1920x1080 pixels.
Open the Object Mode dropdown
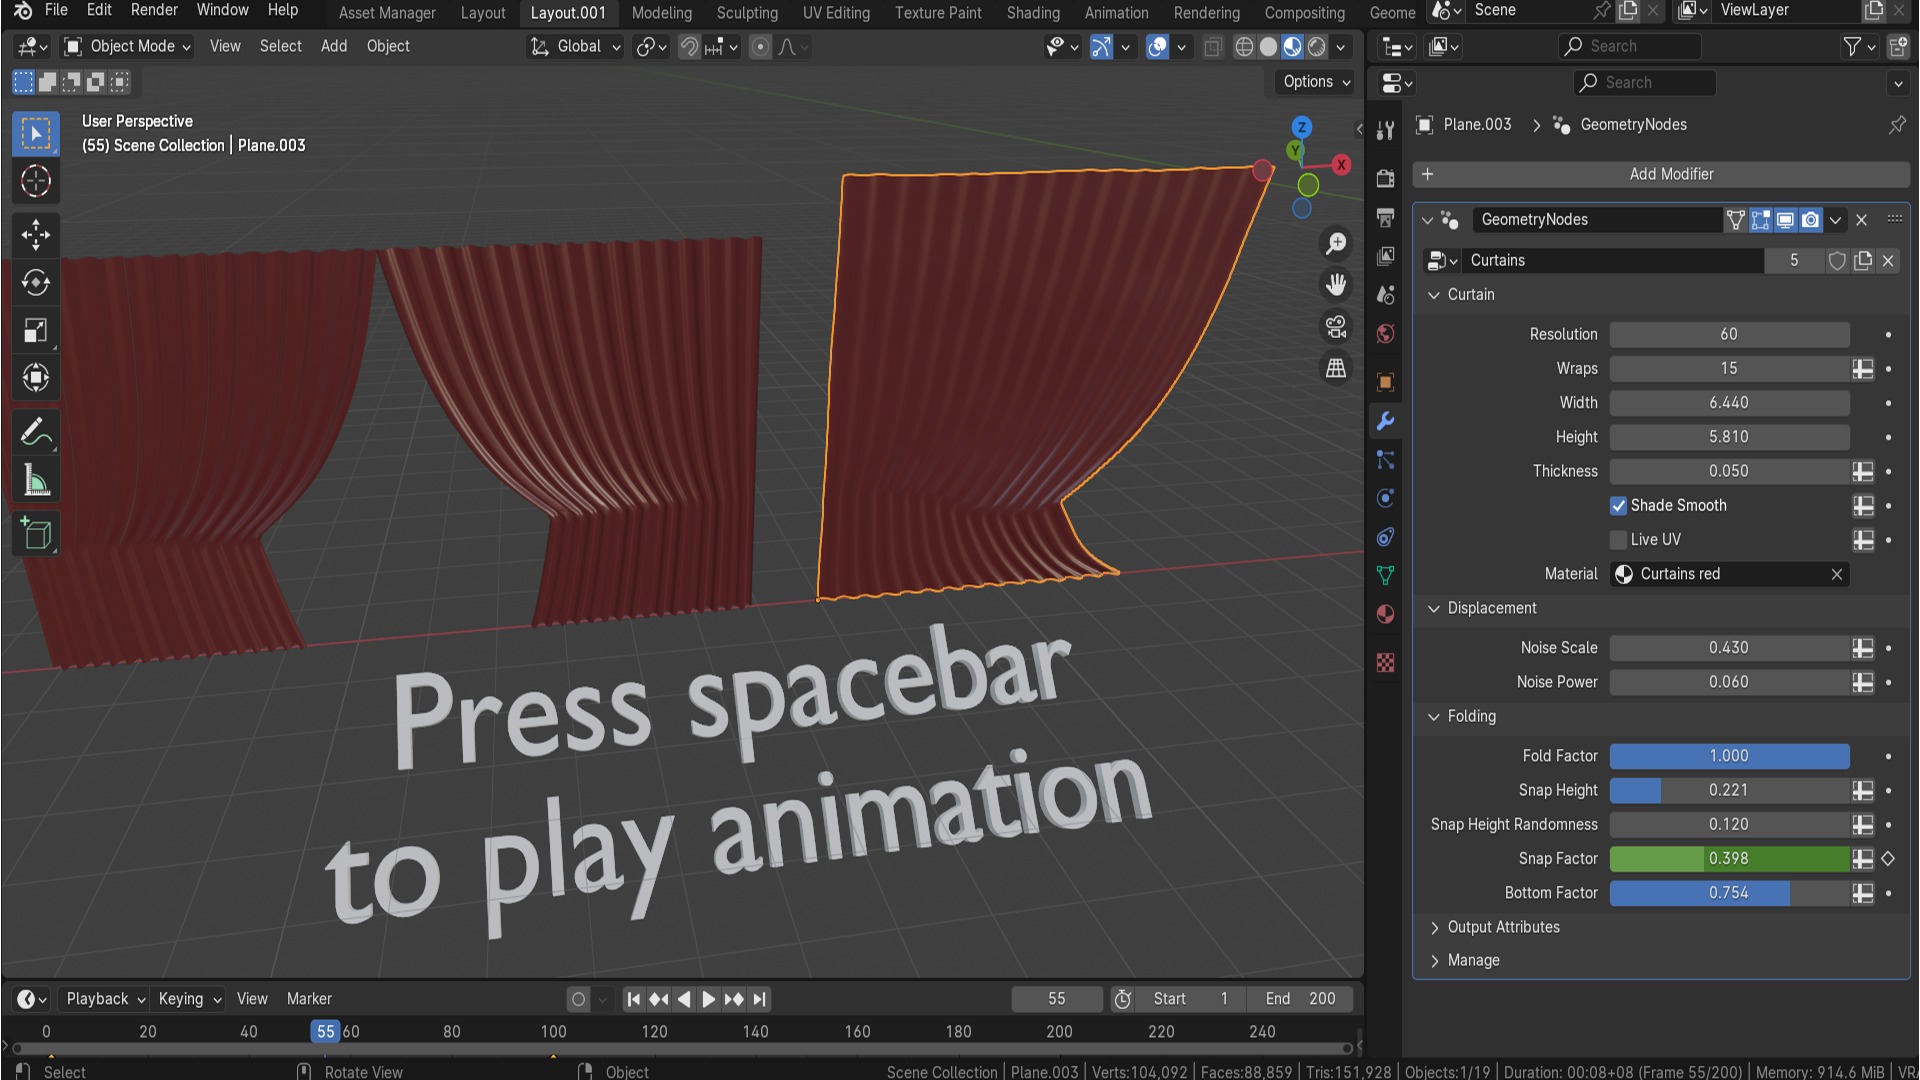coord(128,46)
